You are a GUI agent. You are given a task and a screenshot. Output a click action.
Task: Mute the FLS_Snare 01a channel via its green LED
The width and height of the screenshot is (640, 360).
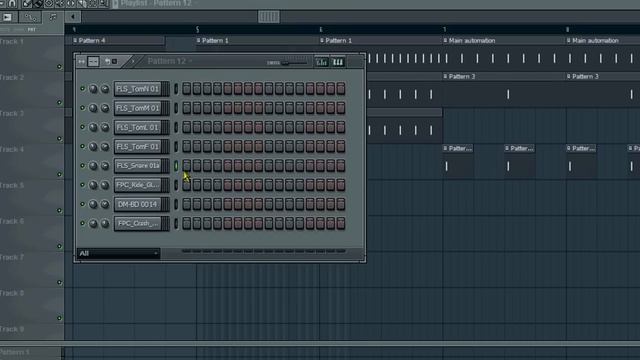(x=82, y=165)
